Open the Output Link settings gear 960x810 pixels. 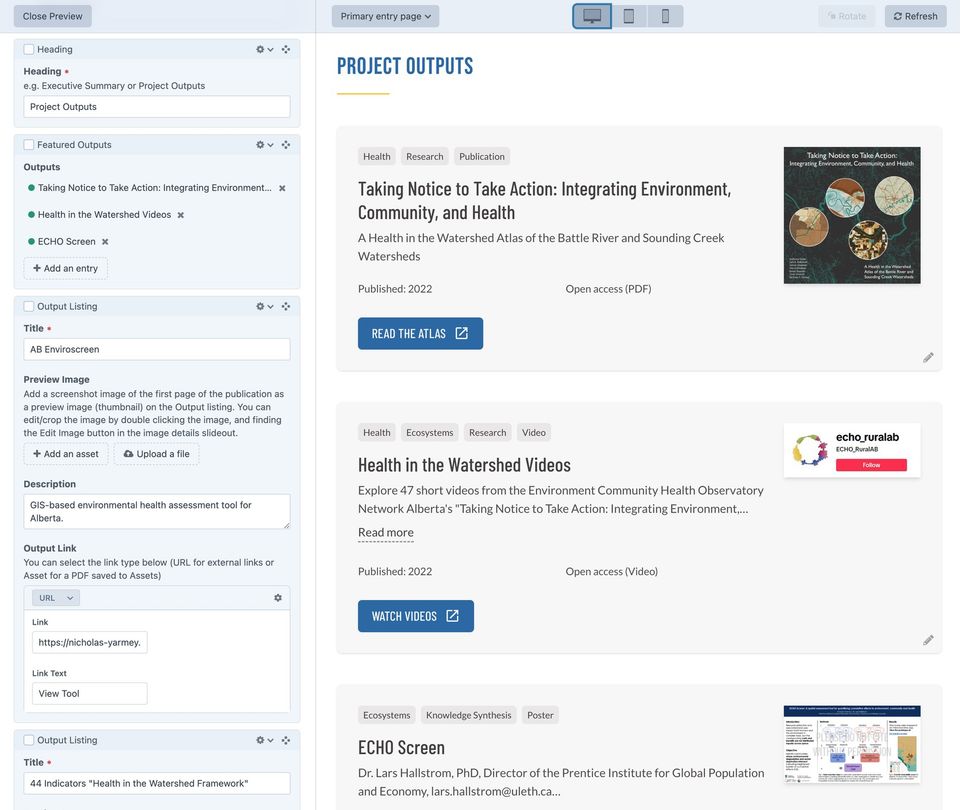[x=278, y=598]
